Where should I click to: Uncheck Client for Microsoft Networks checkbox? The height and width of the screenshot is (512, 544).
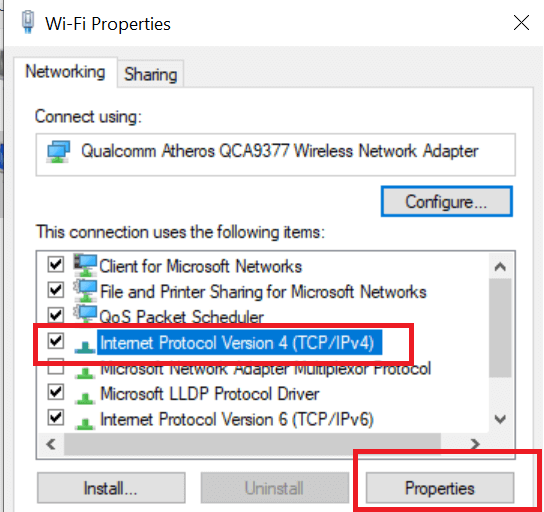56,265
